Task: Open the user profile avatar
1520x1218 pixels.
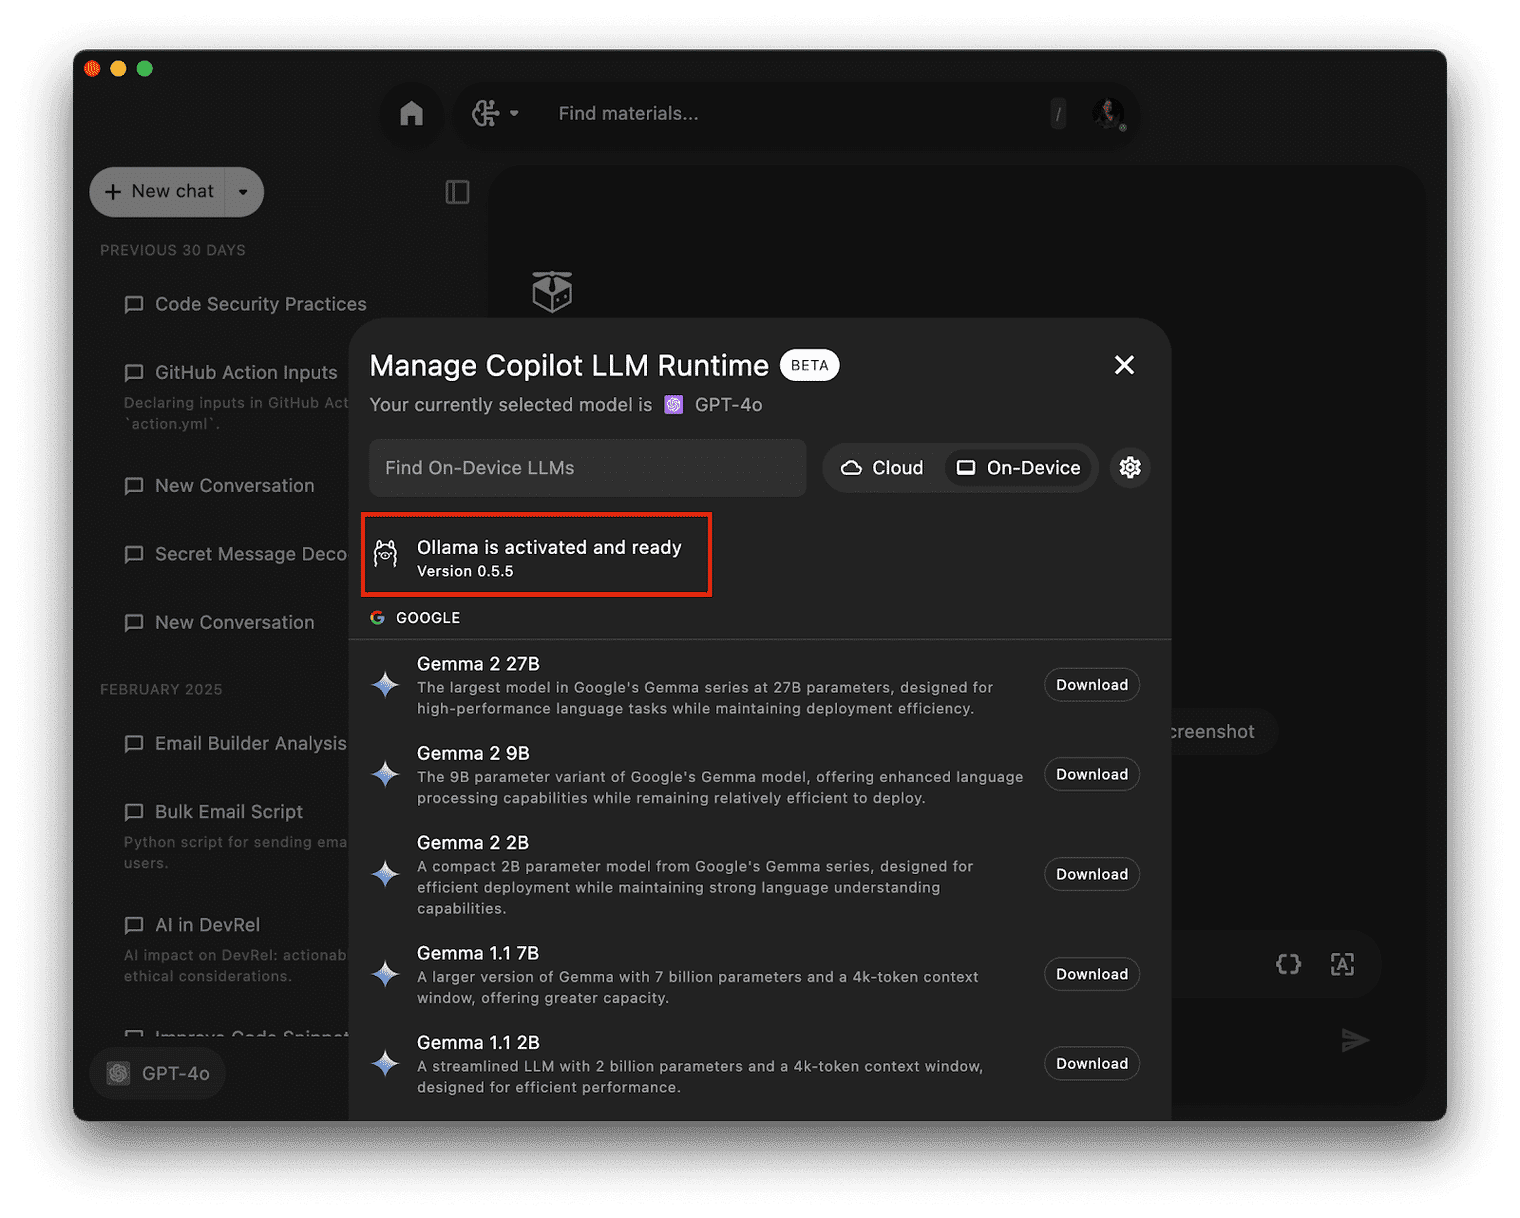Action: click(1108, 114)
